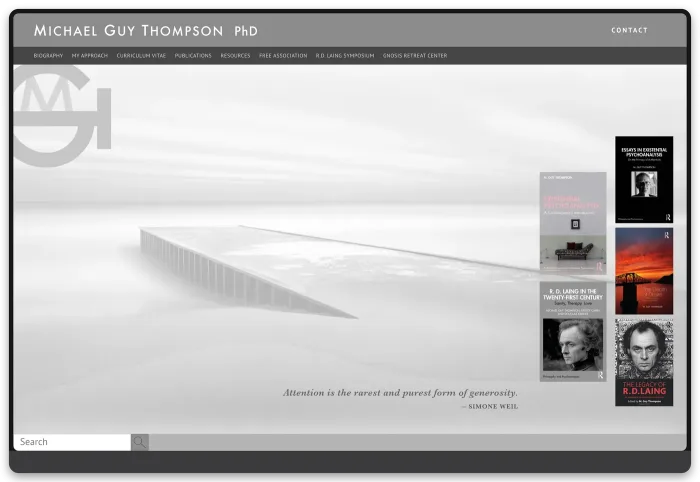
Task: Open Gnosis Retreat Center link
Action: (415, 56)
